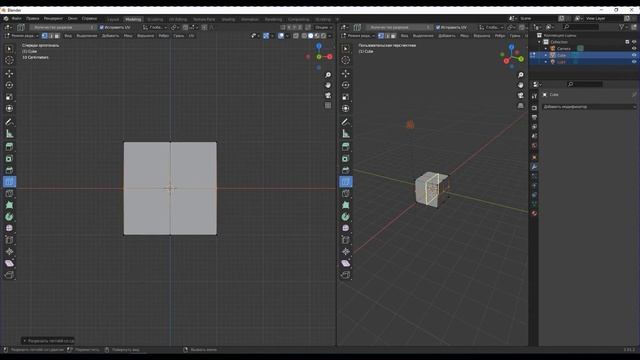
Task: Open the Edit menu
Action: [x=33, y=19]
